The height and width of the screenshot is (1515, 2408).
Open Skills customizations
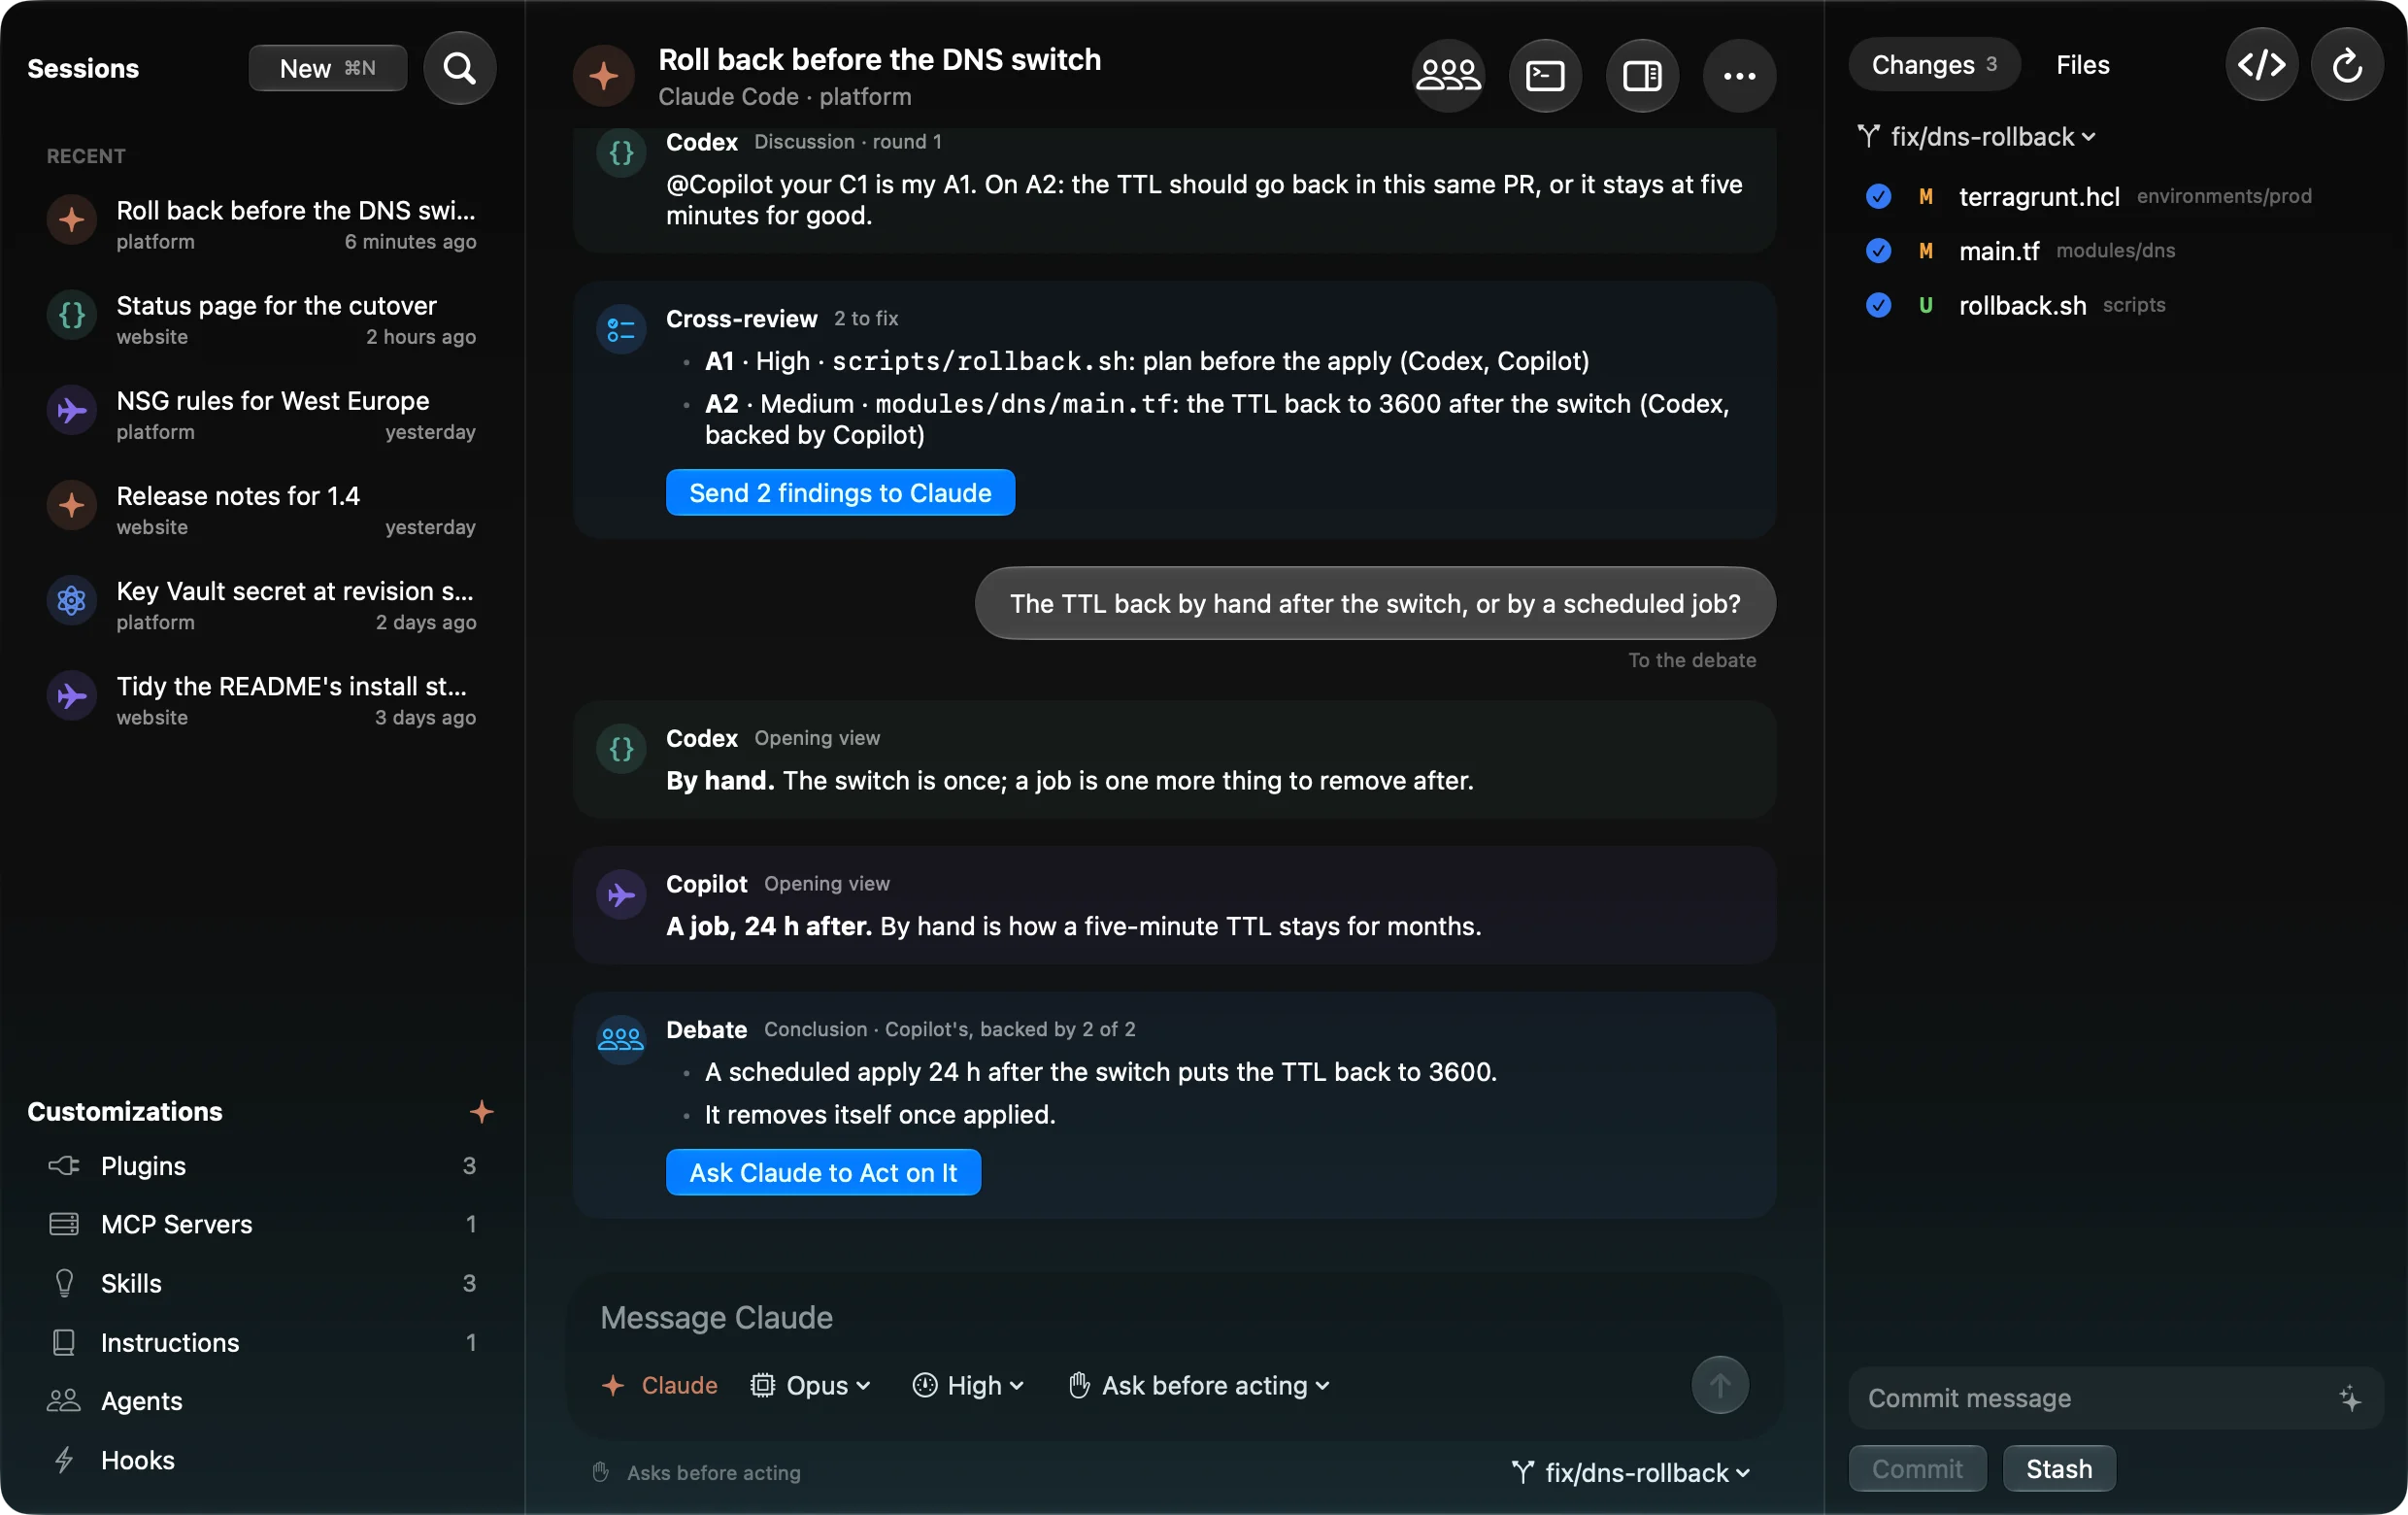click(262, 1283)
